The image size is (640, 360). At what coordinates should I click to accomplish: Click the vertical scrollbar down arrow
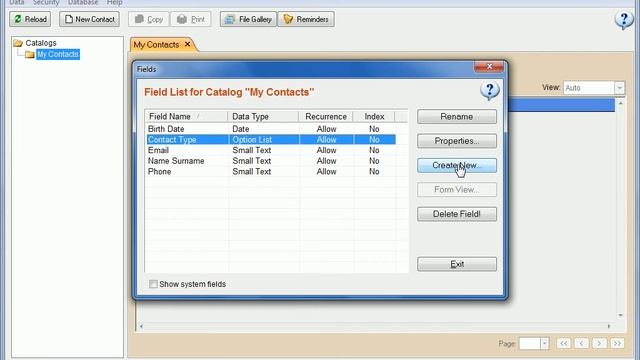point(620,315)
